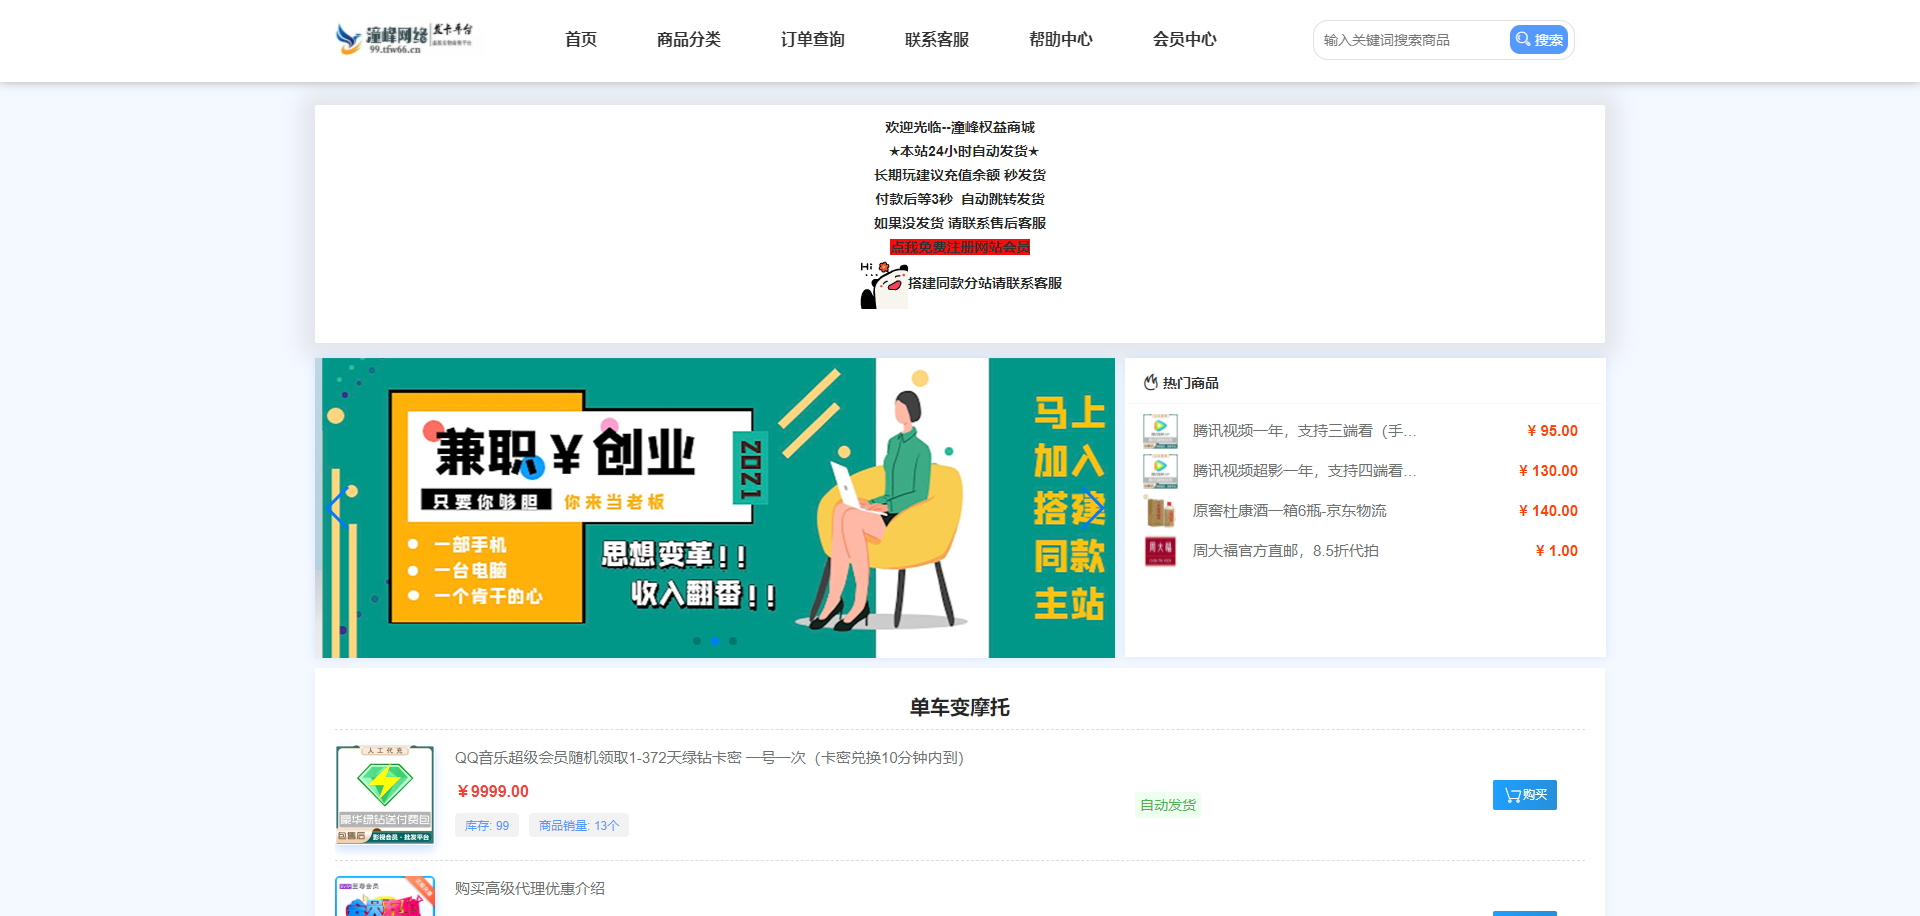
Task: Click 搭建同款分站请联系客服 text link
Action: (985, 283)
